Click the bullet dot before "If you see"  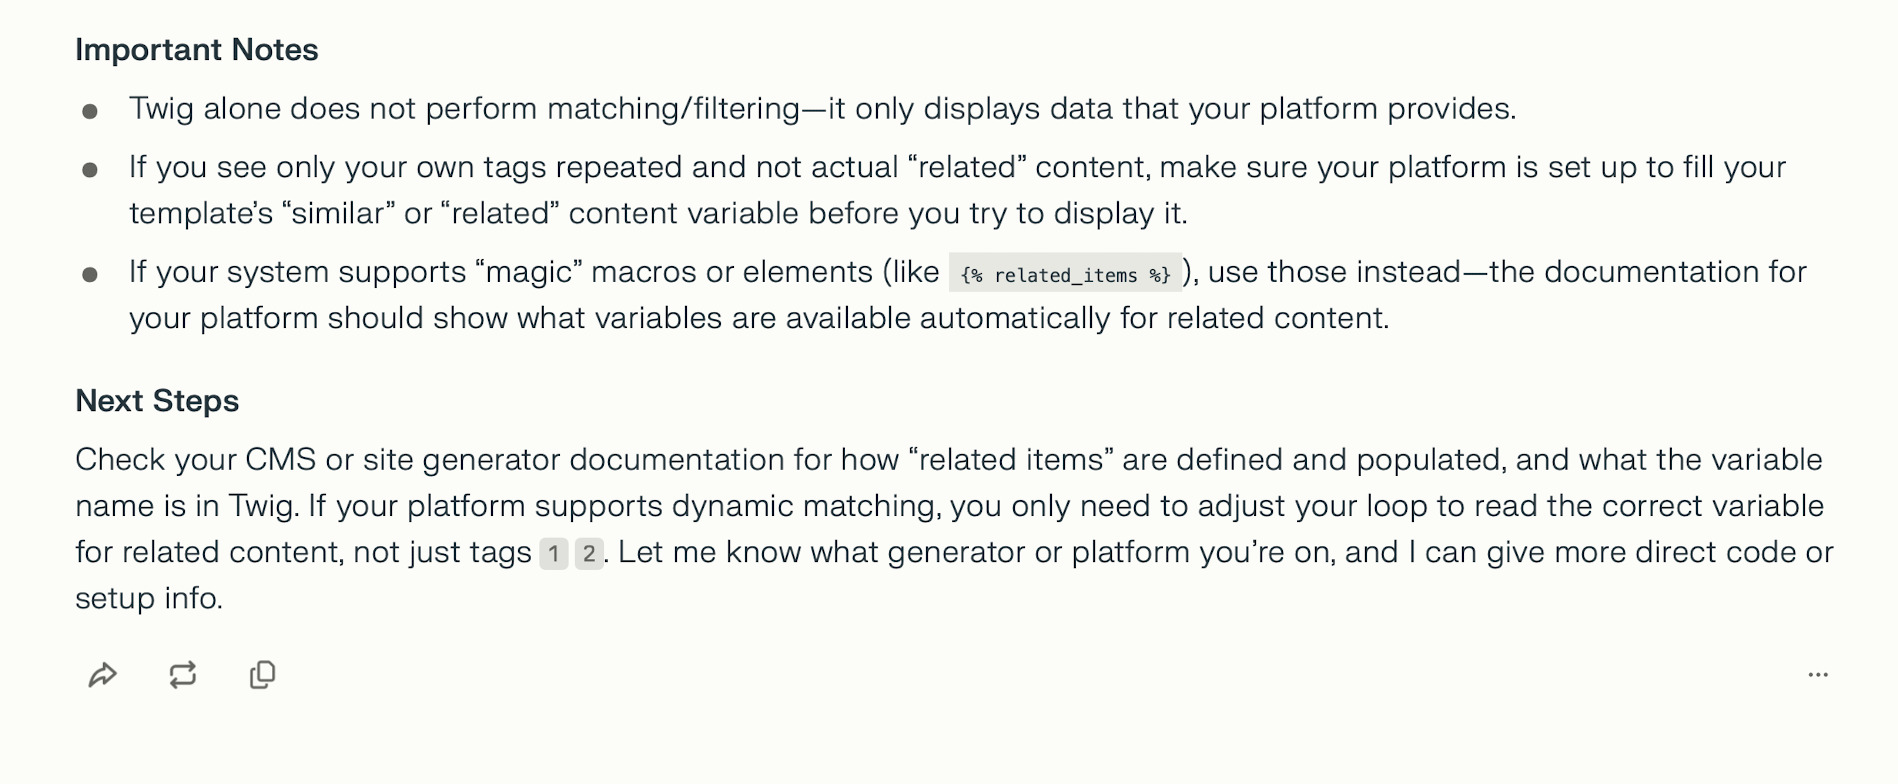(x=90, y=170)
